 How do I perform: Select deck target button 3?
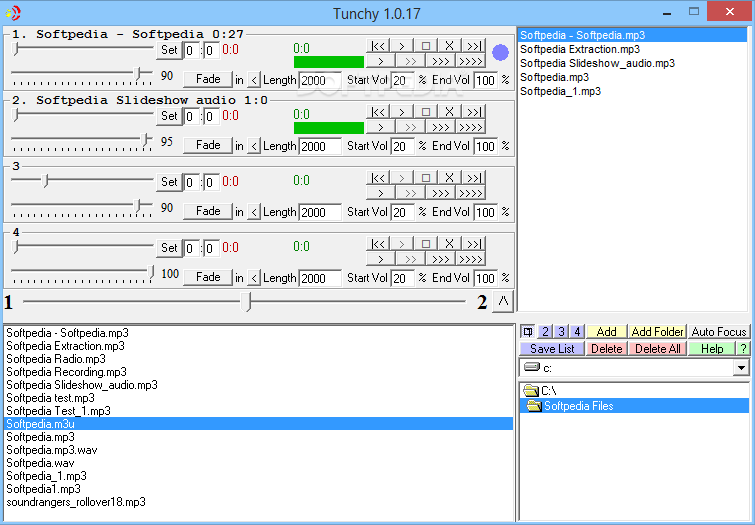tap(561, 331)
